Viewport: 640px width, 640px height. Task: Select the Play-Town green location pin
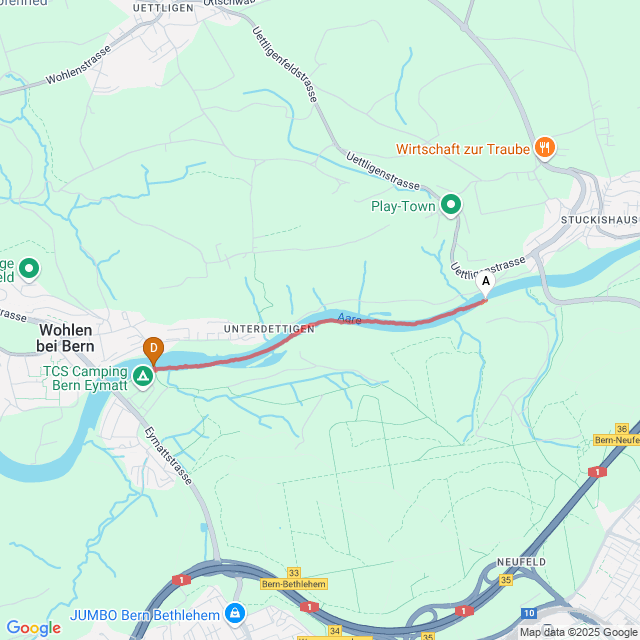pyautogui.click(x=451, y=205)
